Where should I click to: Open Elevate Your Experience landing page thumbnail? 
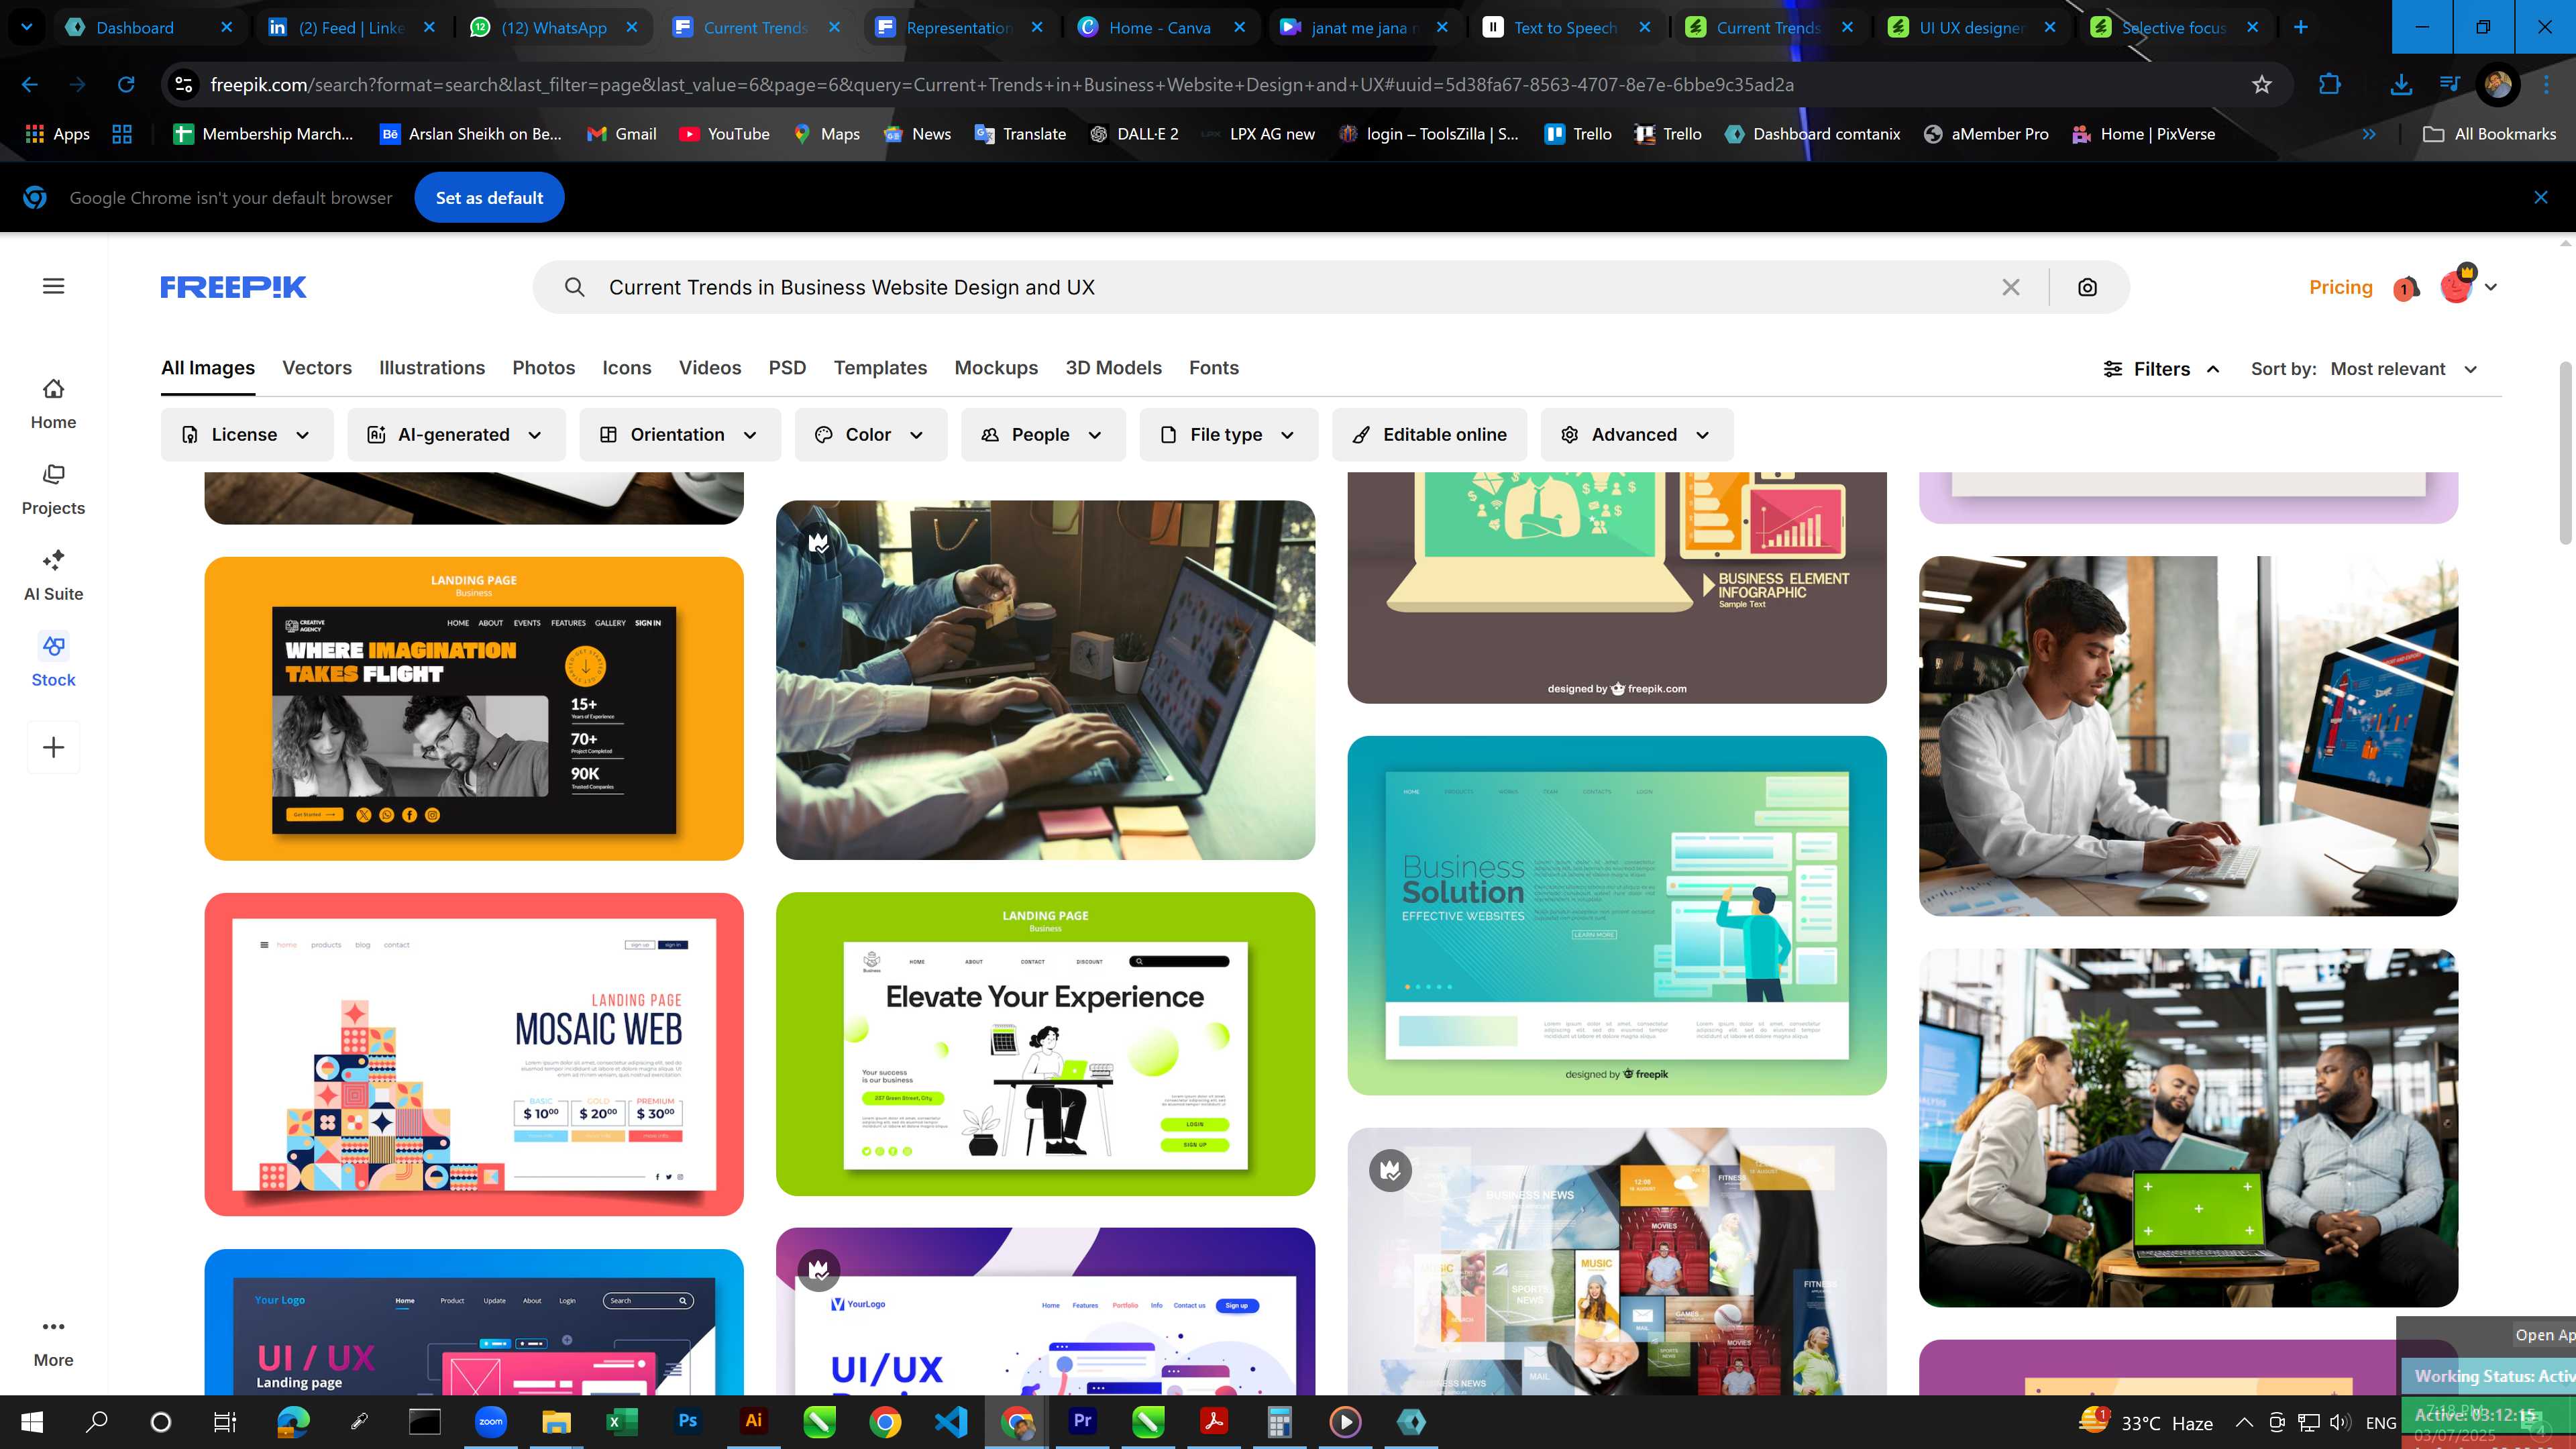(1045, 1043)
